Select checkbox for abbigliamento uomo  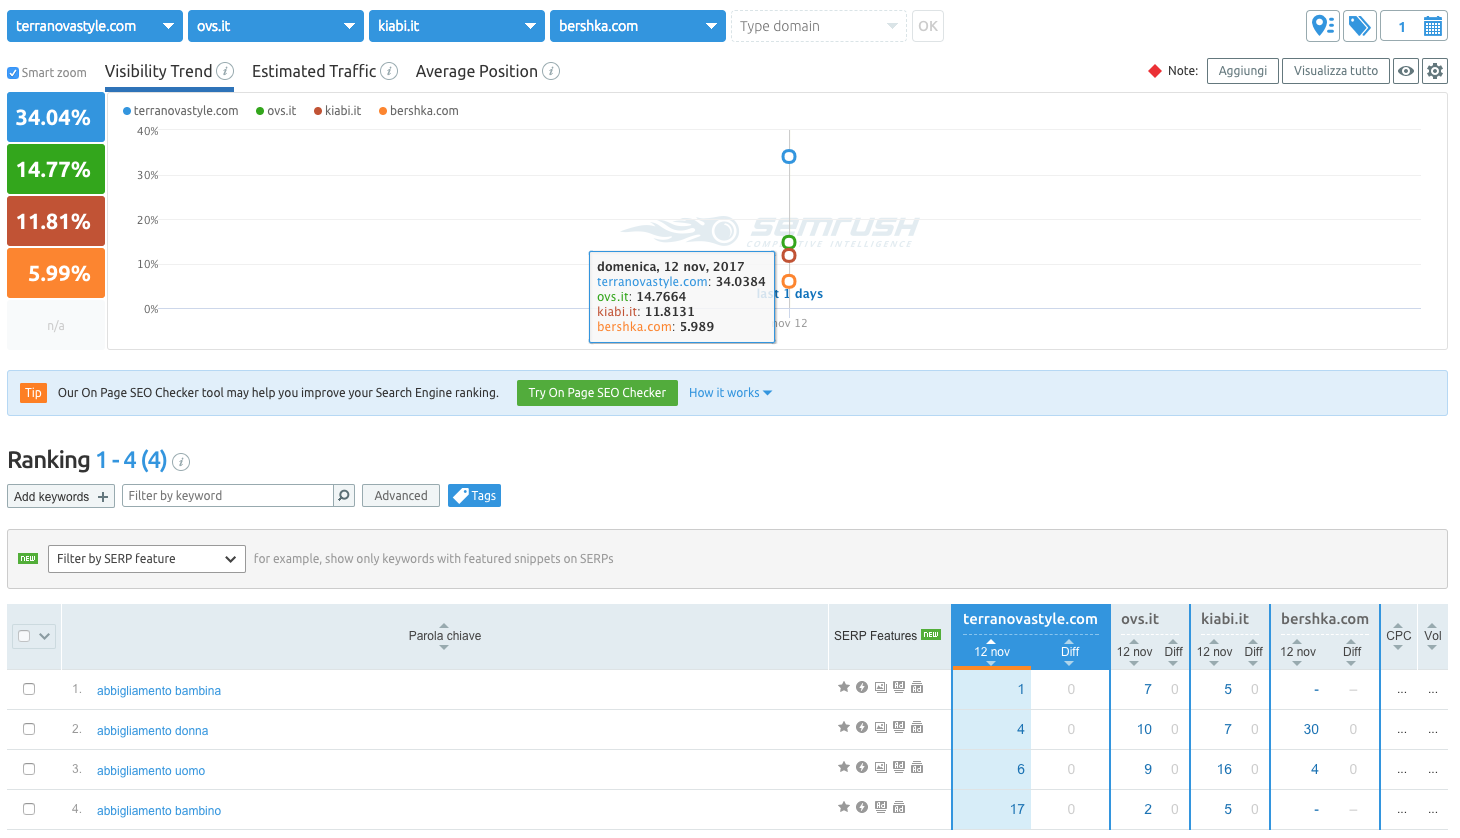click(29, 769)
